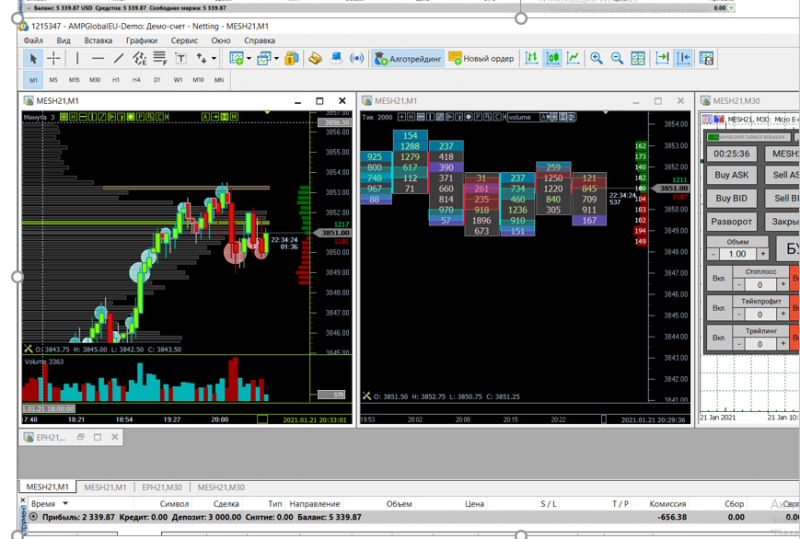Viewport: 800px width, 539px height.
Task: Choose the horizontal line drawing tool
Action: [x=97, y=59]
